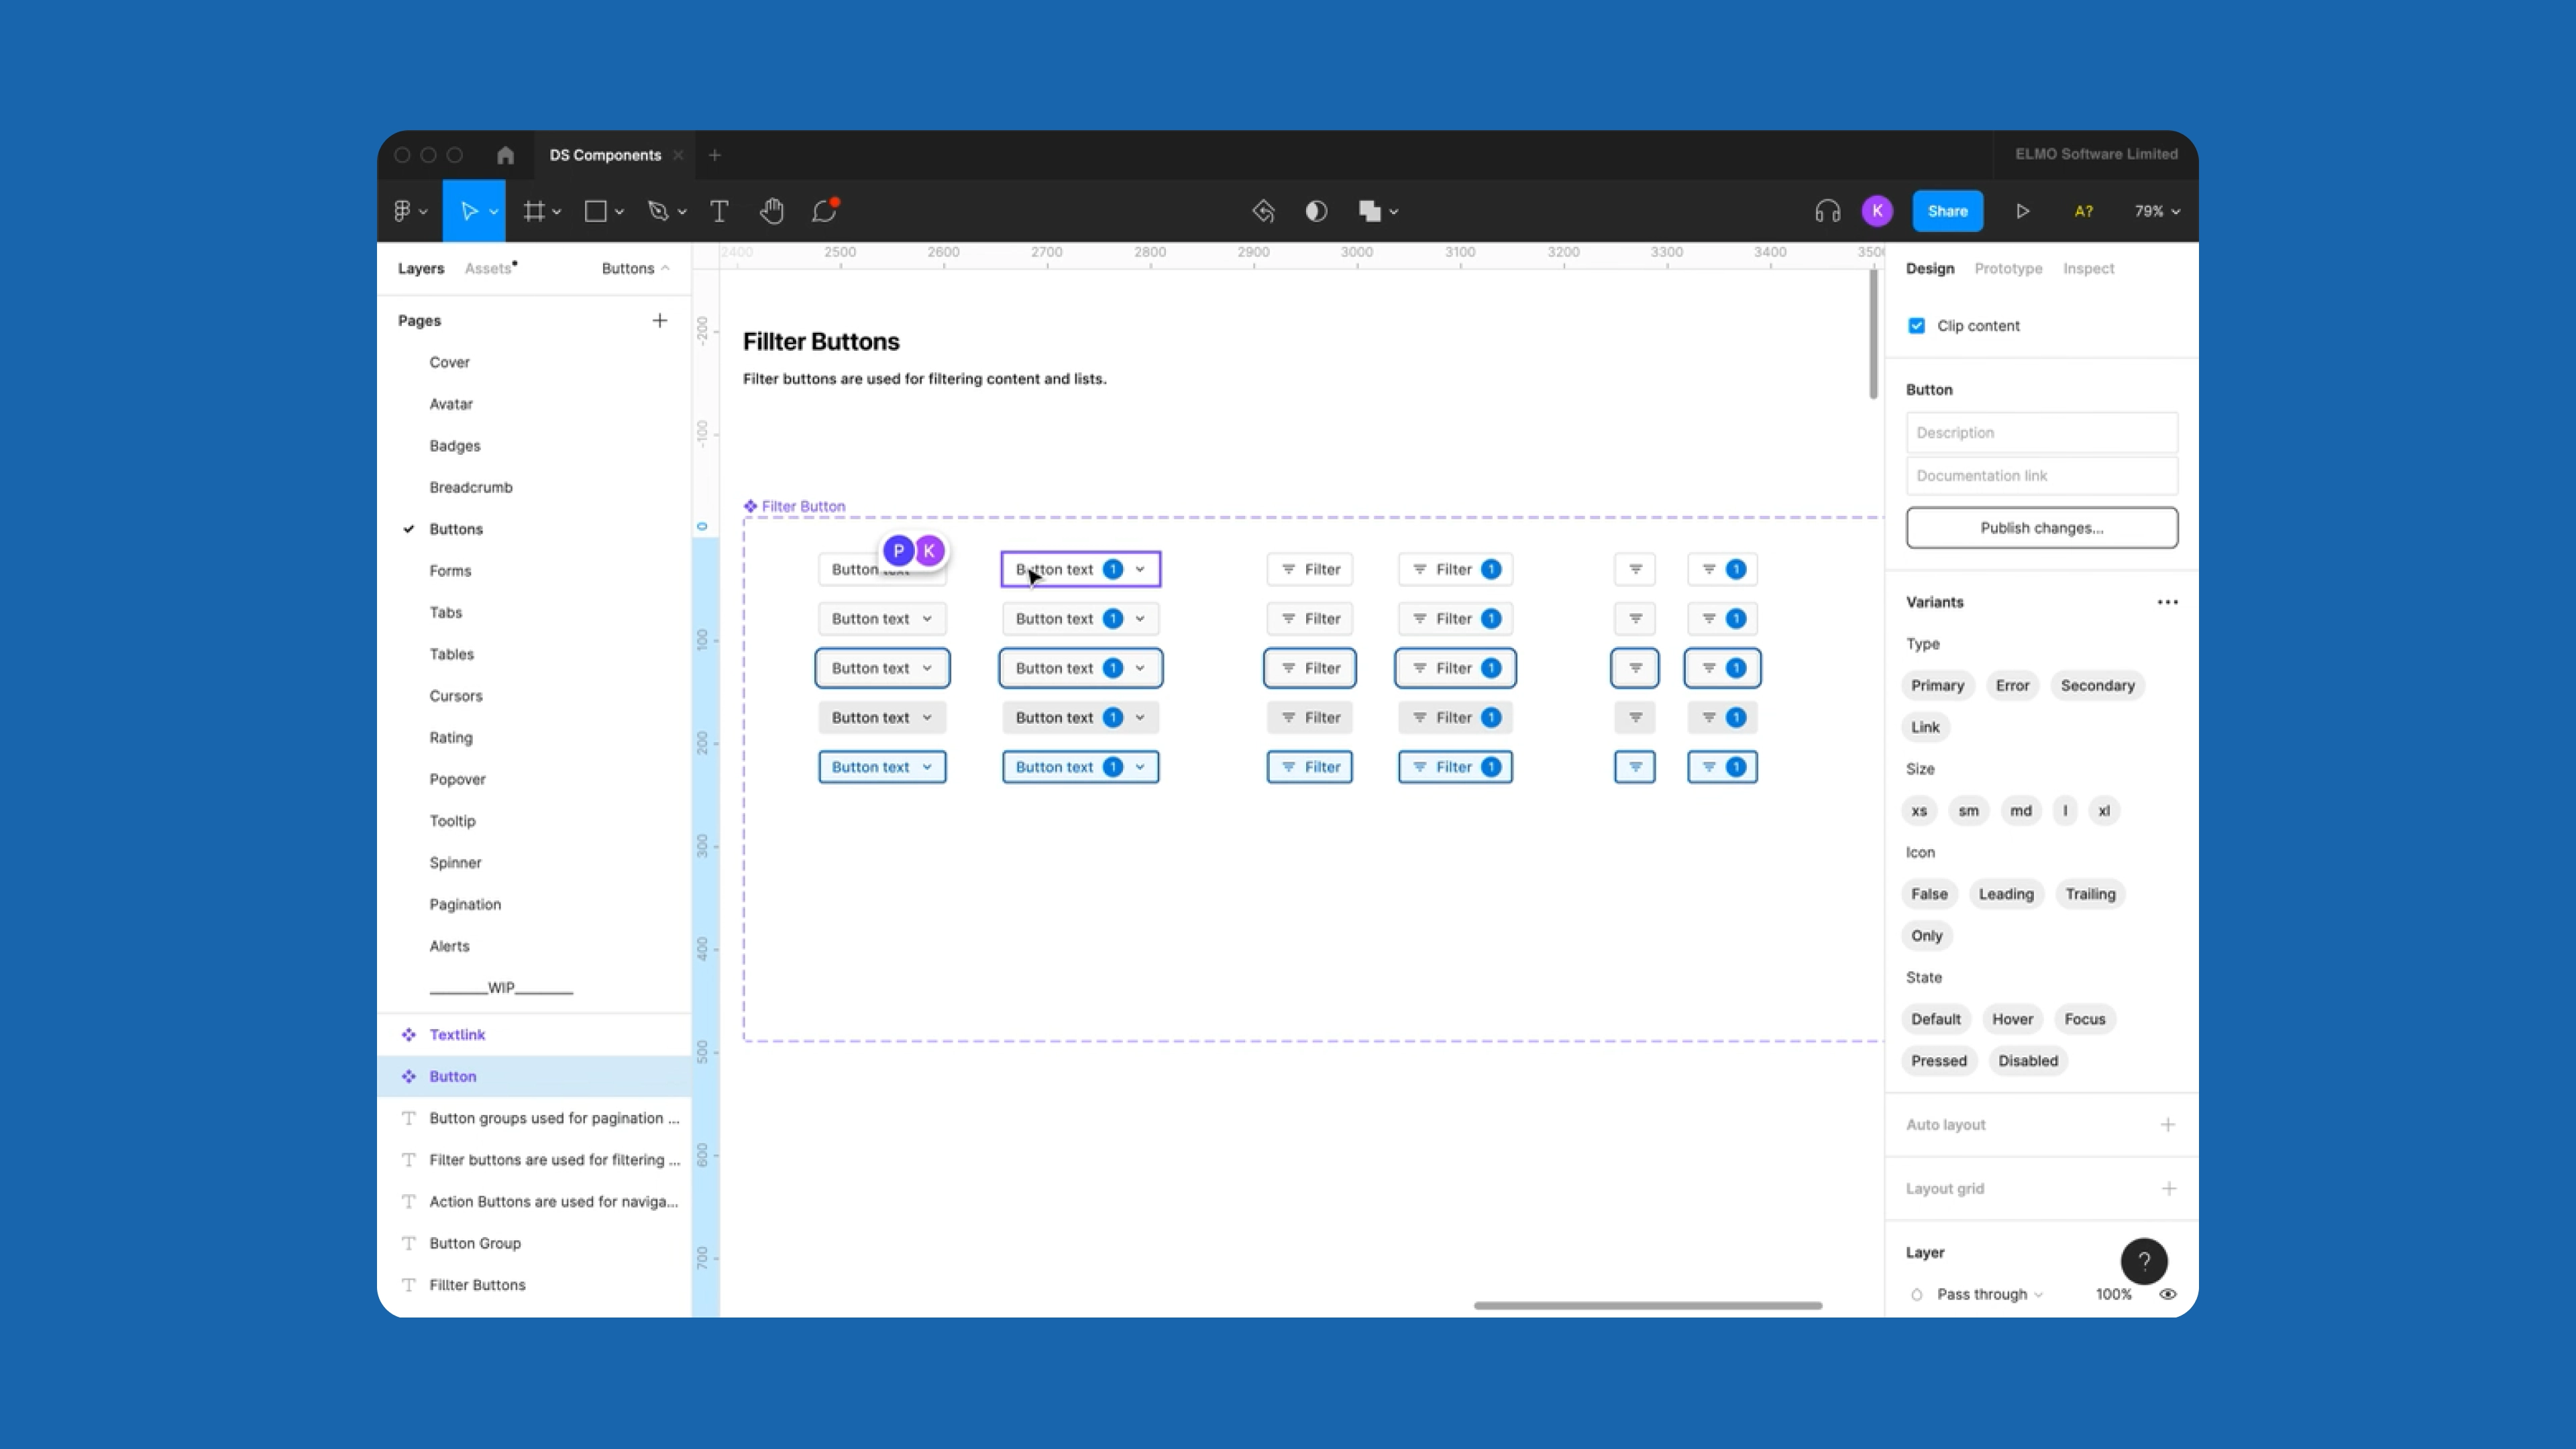Add Auto layout with plus icon
This screenshot has height=1449, width=2576.
[2167, 1125]
